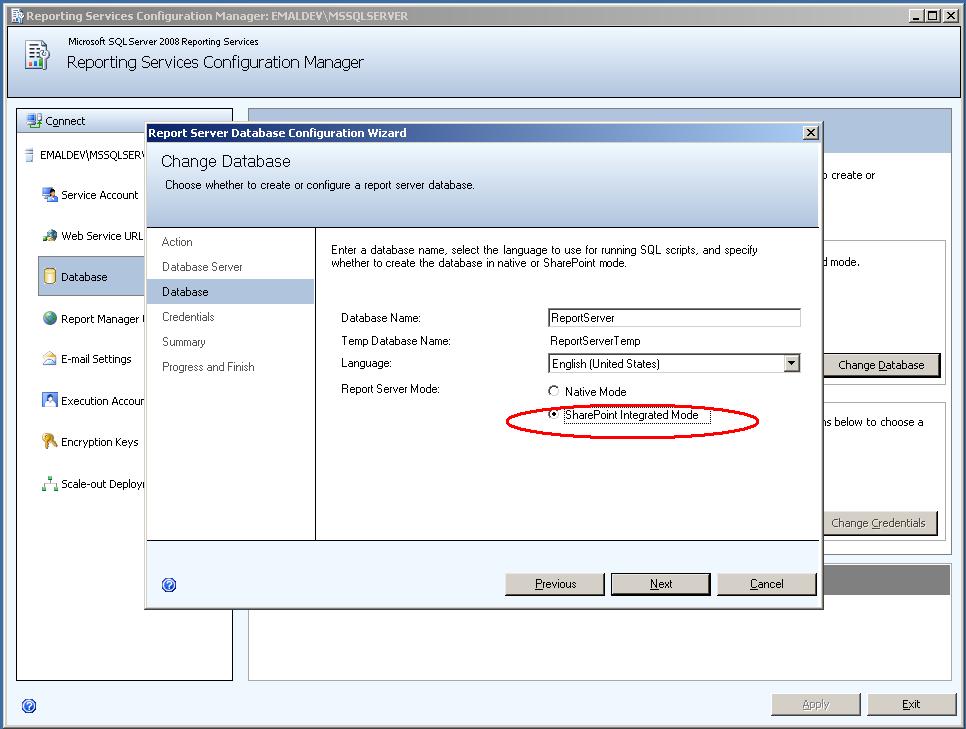Click the title bar application icon
Viewport: 966px width, 729px height.
17,16
